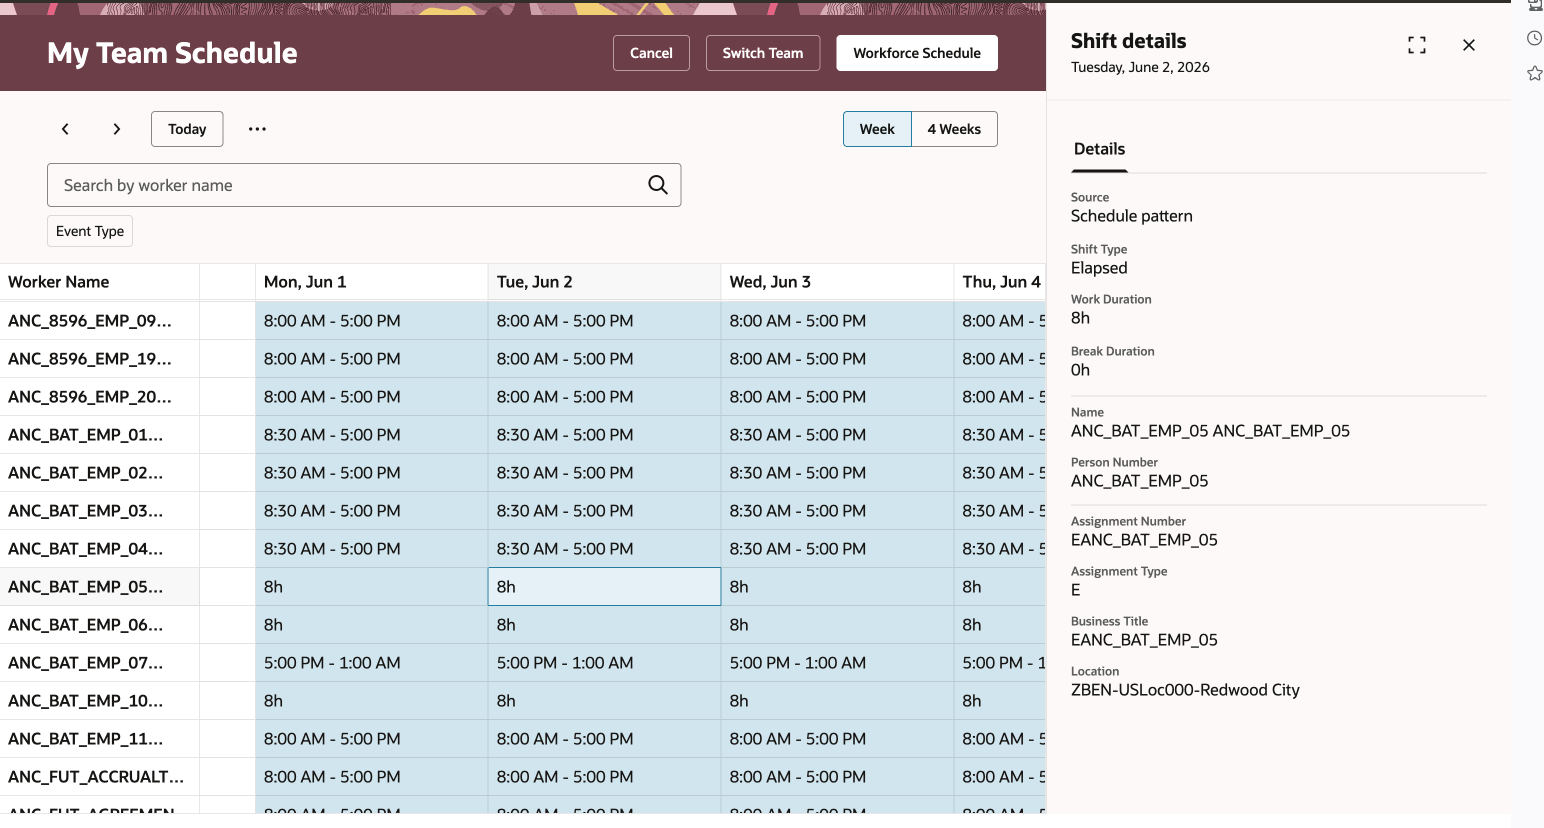This screenshot has width=1544, height=828.
Task: Go to next week using right chevron
Action: point(117,129)
